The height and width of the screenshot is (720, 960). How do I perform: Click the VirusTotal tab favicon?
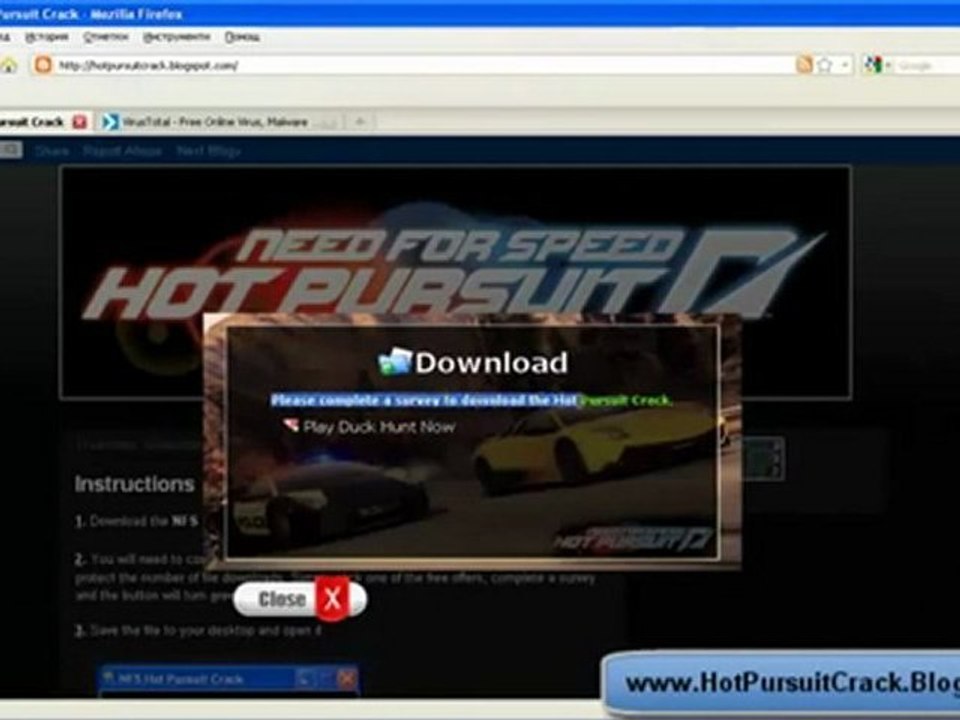111,122
